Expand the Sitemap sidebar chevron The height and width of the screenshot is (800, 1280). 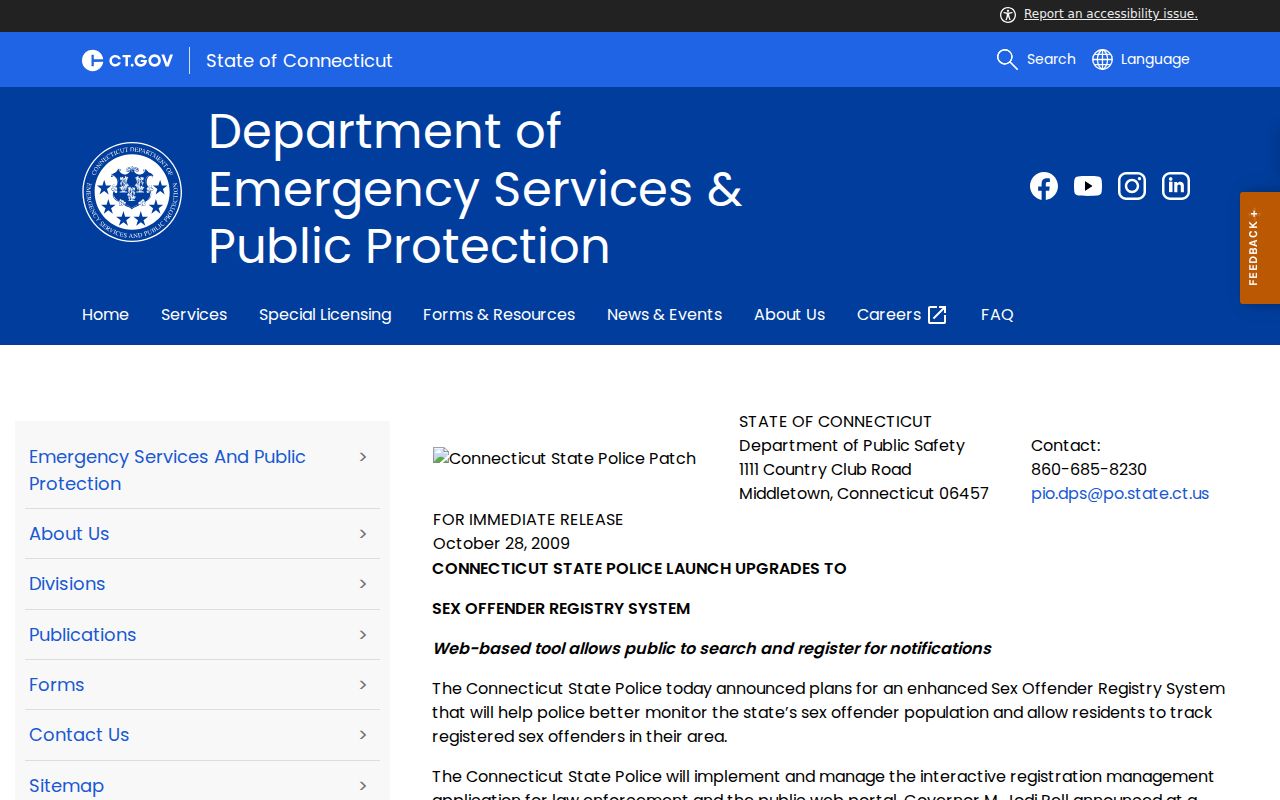point(363,786)
